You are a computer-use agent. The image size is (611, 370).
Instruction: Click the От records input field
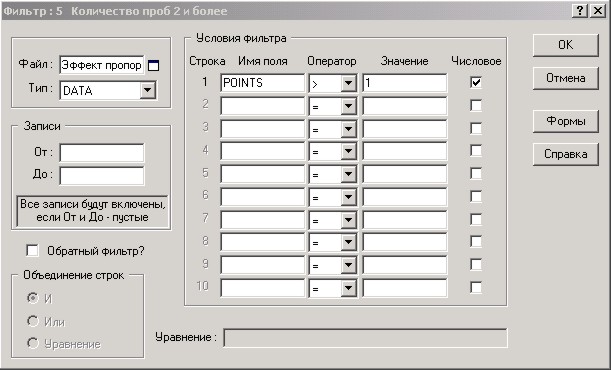(102, 152)
